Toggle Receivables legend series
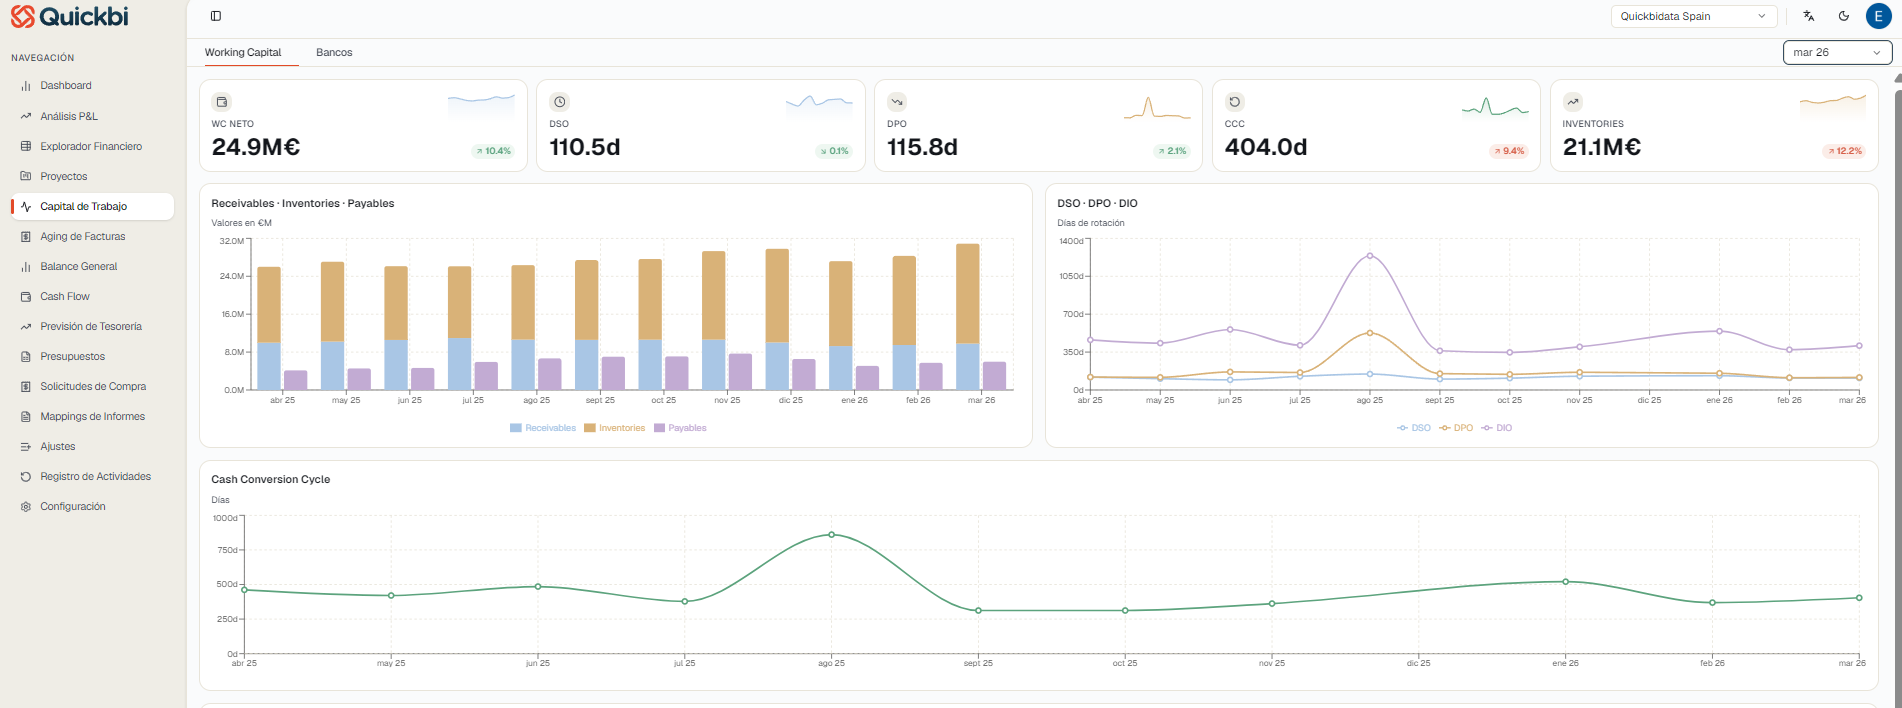1902x708 pixels. click(x=543, y=428)
